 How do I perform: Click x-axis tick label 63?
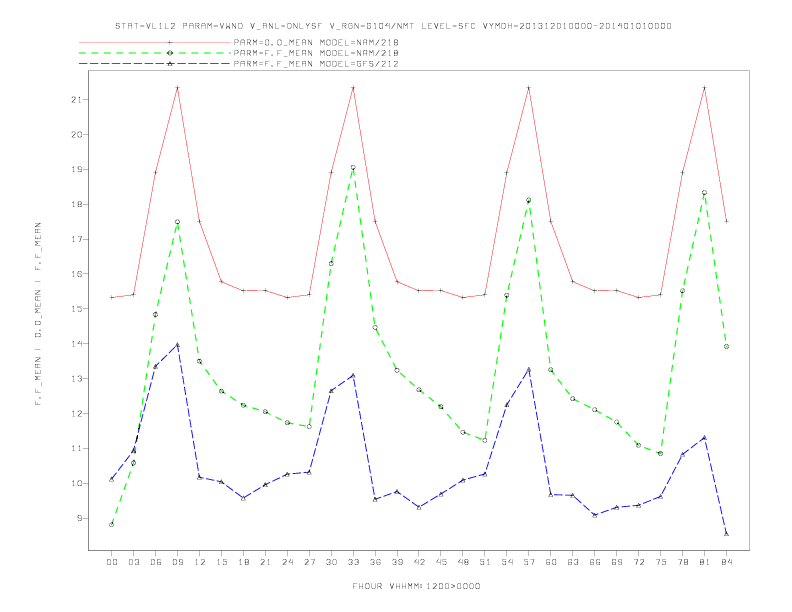tap(573, 562)
